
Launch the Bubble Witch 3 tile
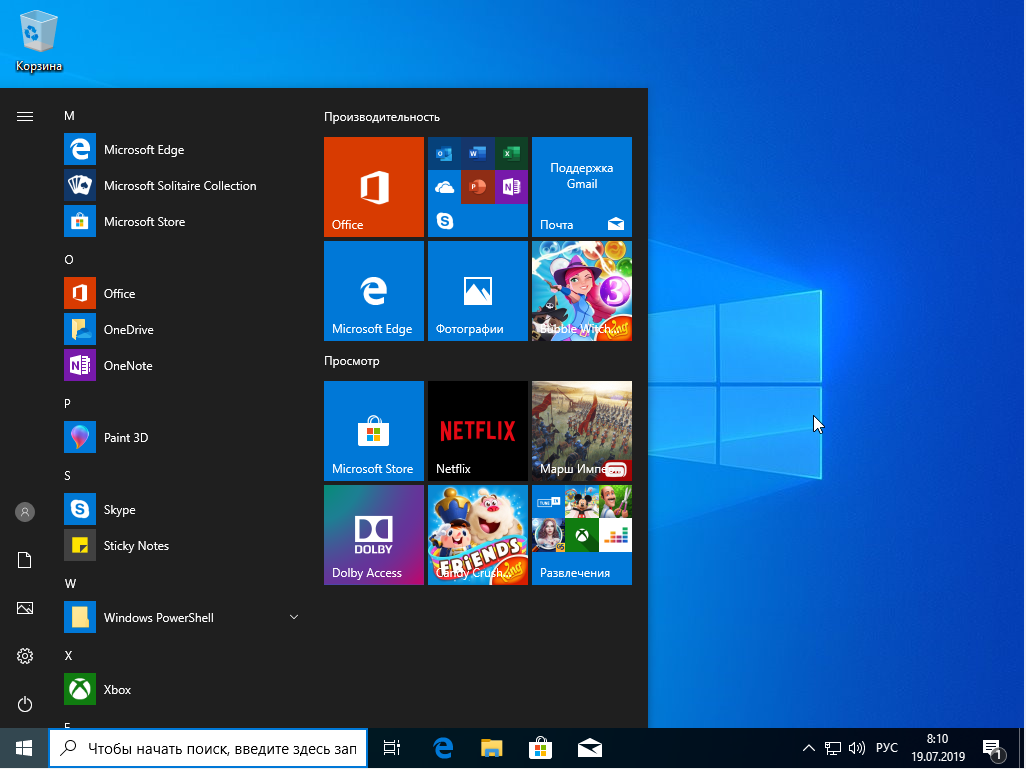[x=582, y=291]
